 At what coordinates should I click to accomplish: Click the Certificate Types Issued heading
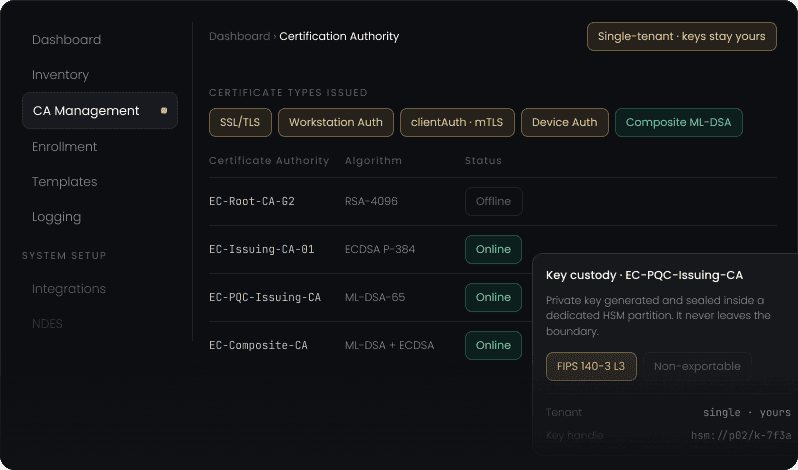point(288,93)
